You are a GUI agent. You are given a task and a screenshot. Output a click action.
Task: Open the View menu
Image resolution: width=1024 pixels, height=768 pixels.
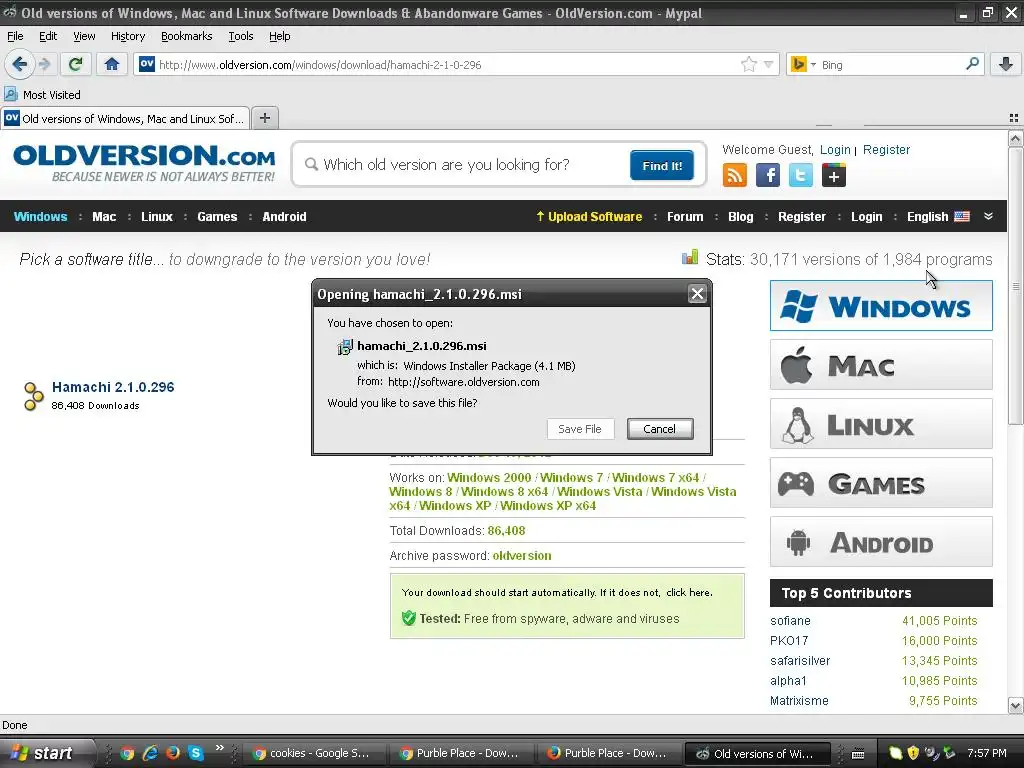pyautogui.click(x=84, y=36)
